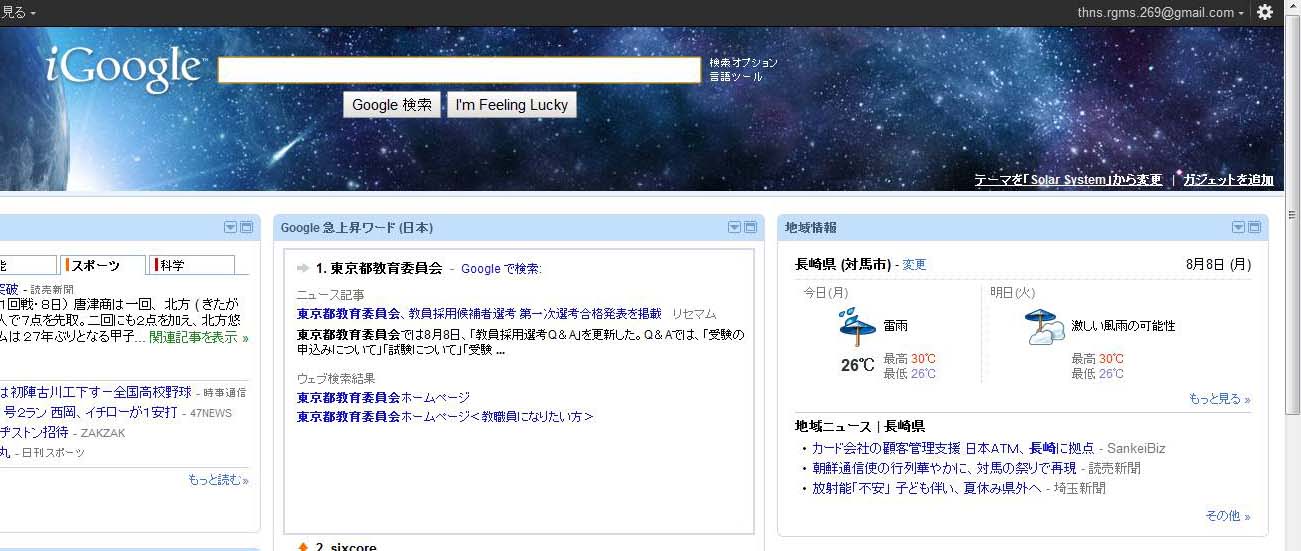Maximize the 地域情報 gadget
This screenshot has height=551, width=1301.
pyautogui.click(x=1255, y=227)
